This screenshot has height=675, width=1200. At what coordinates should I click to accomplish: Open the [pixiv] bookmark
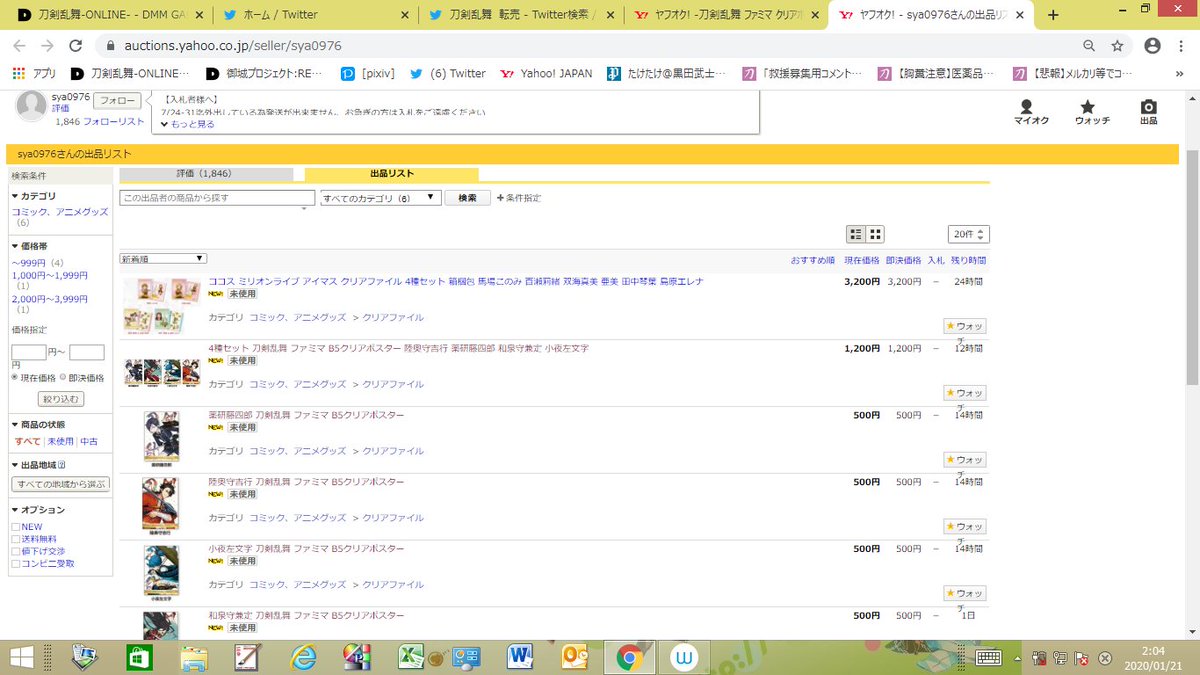coord(370,73)
